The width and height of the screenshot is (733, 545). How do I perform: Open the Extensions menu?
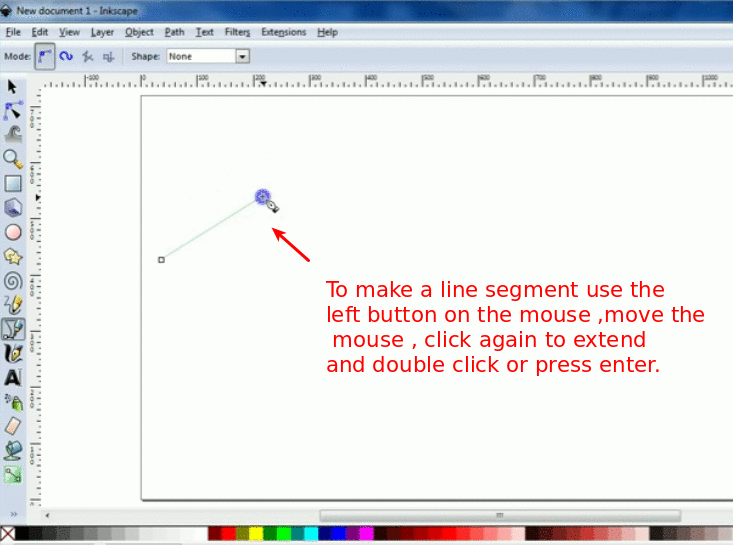point(283,32)
